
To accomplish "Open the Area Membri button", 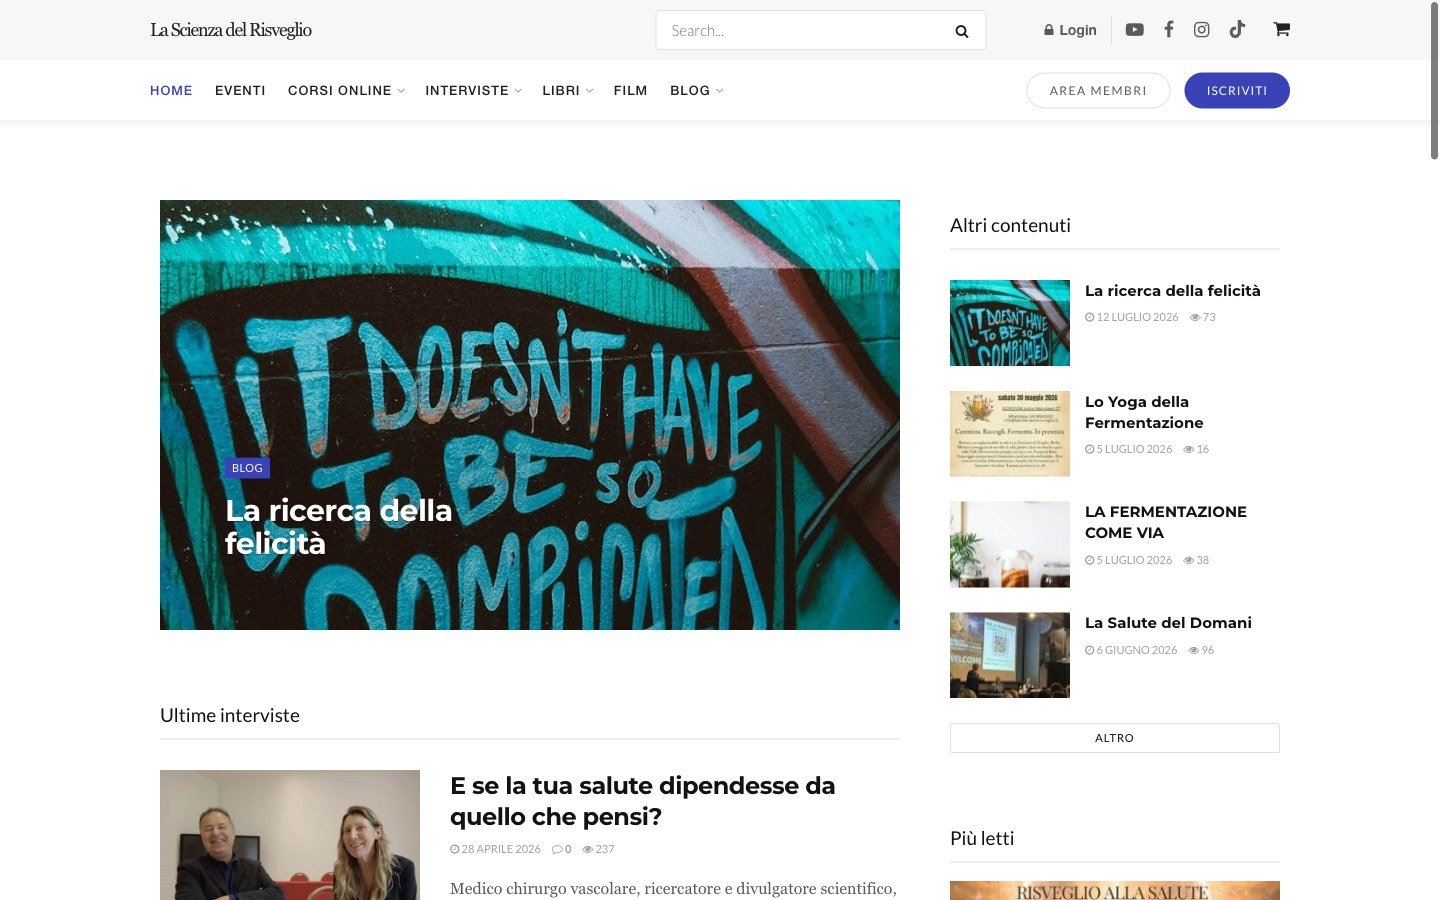I will click(1098, 90).
